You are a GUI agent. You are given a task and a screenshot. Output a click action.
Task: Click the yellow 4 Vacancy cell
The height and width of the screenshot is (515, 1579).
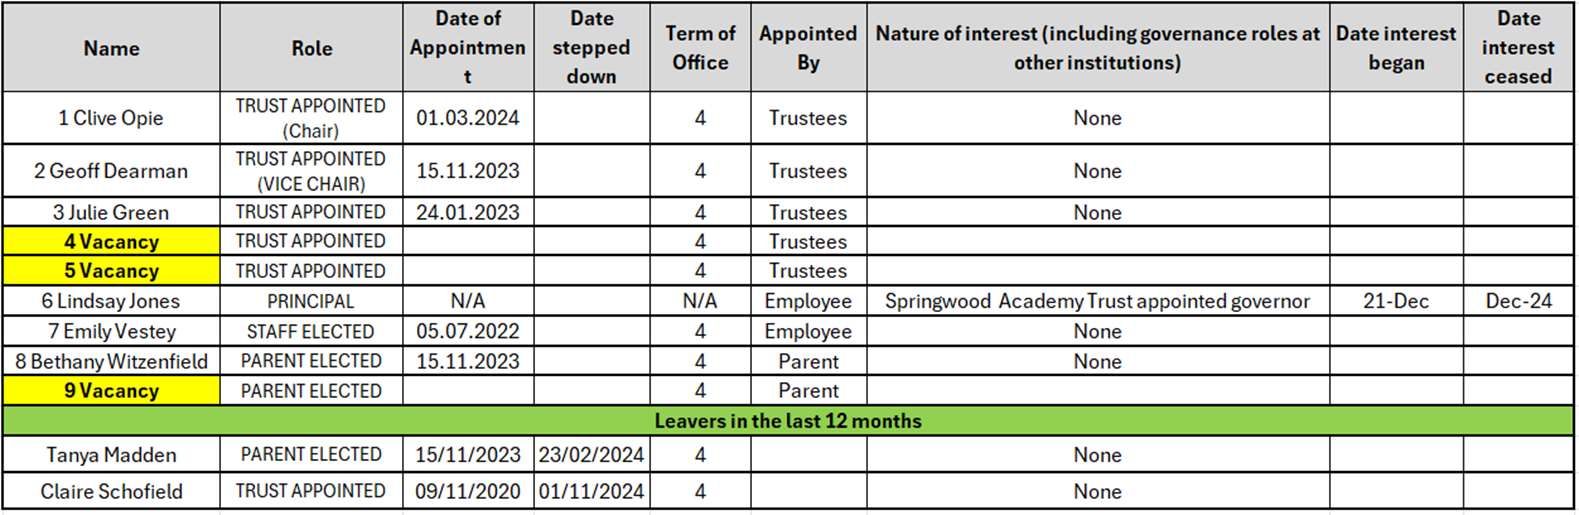[111, 241]
